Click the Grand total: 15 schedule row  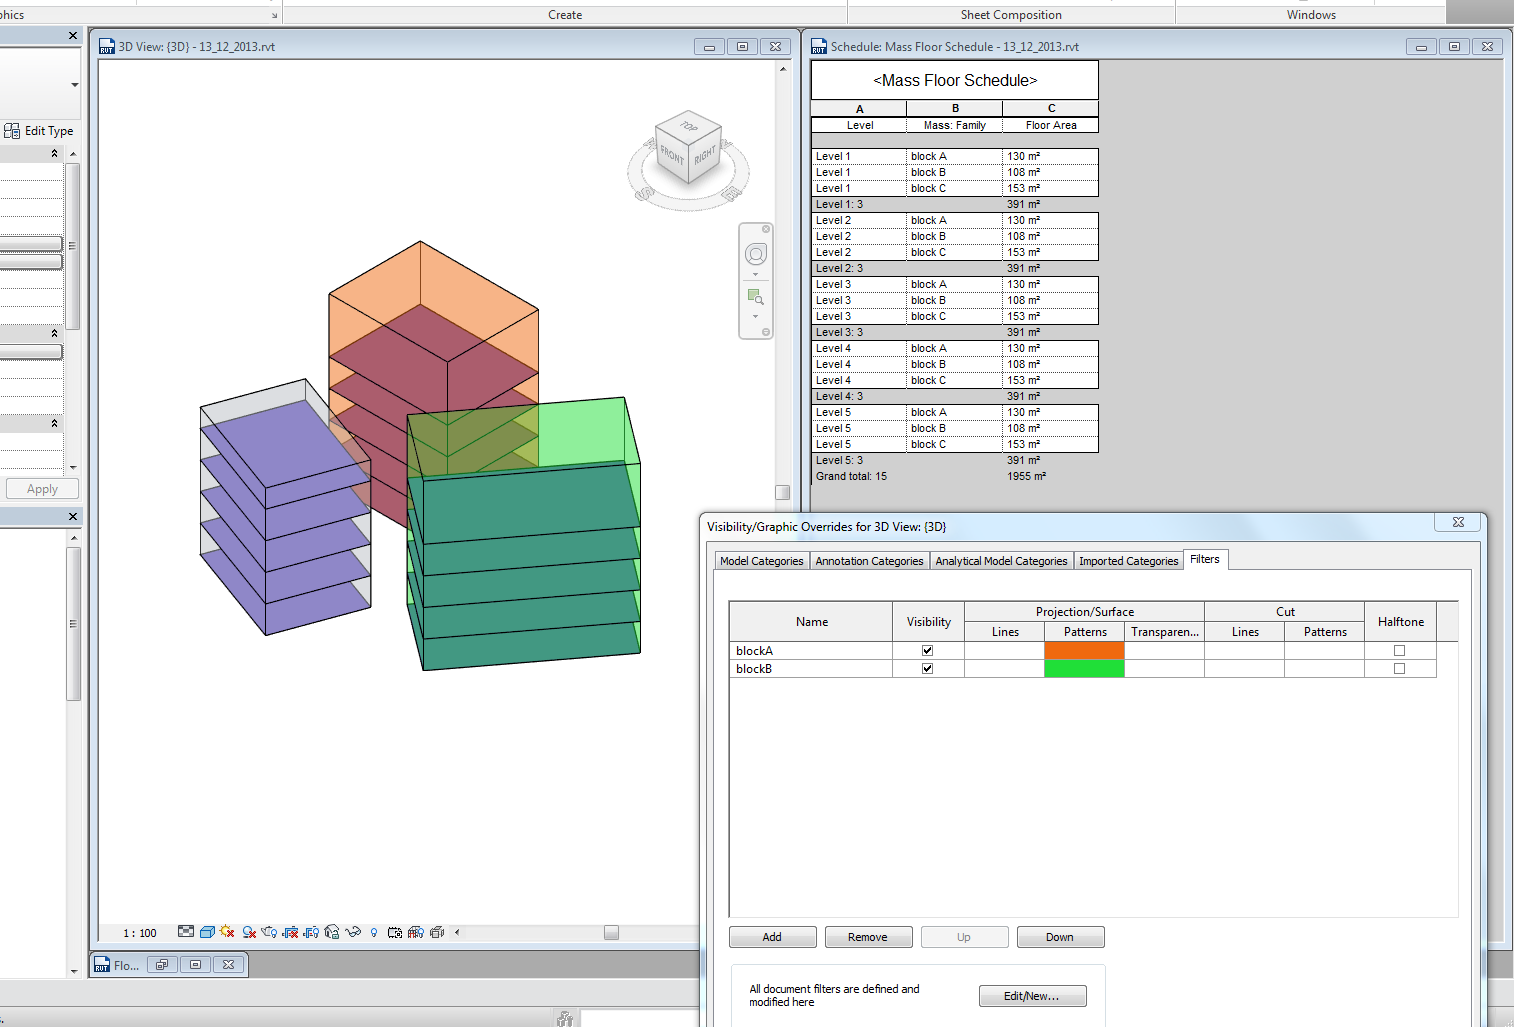tap(955, 476)
